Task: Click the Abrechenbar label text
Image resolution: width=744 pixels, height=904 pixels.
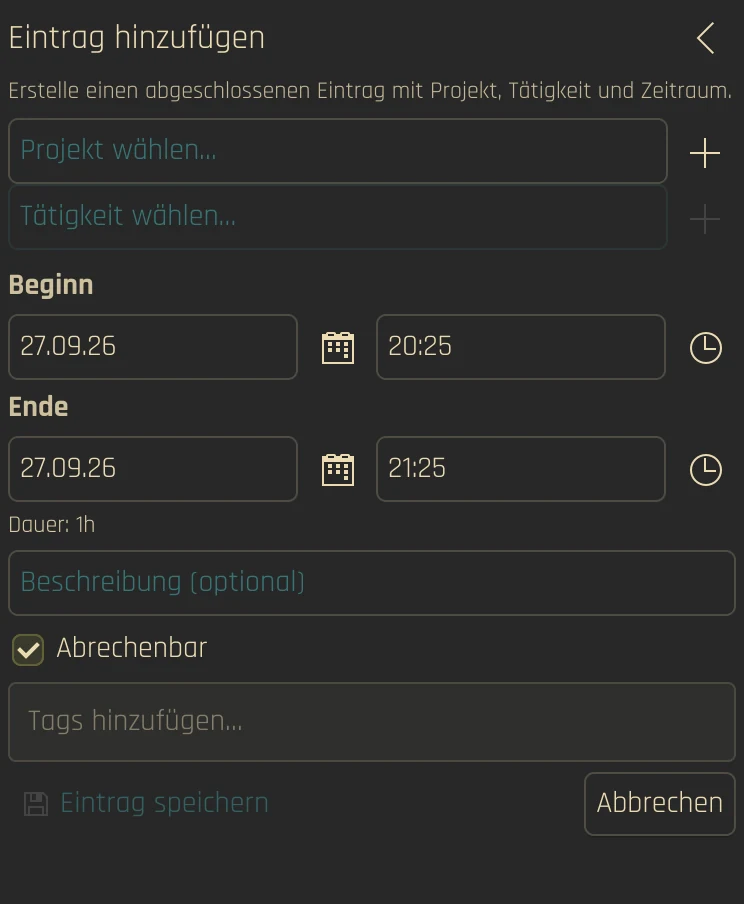Action: pyautogui.click(x=131, y=647)
